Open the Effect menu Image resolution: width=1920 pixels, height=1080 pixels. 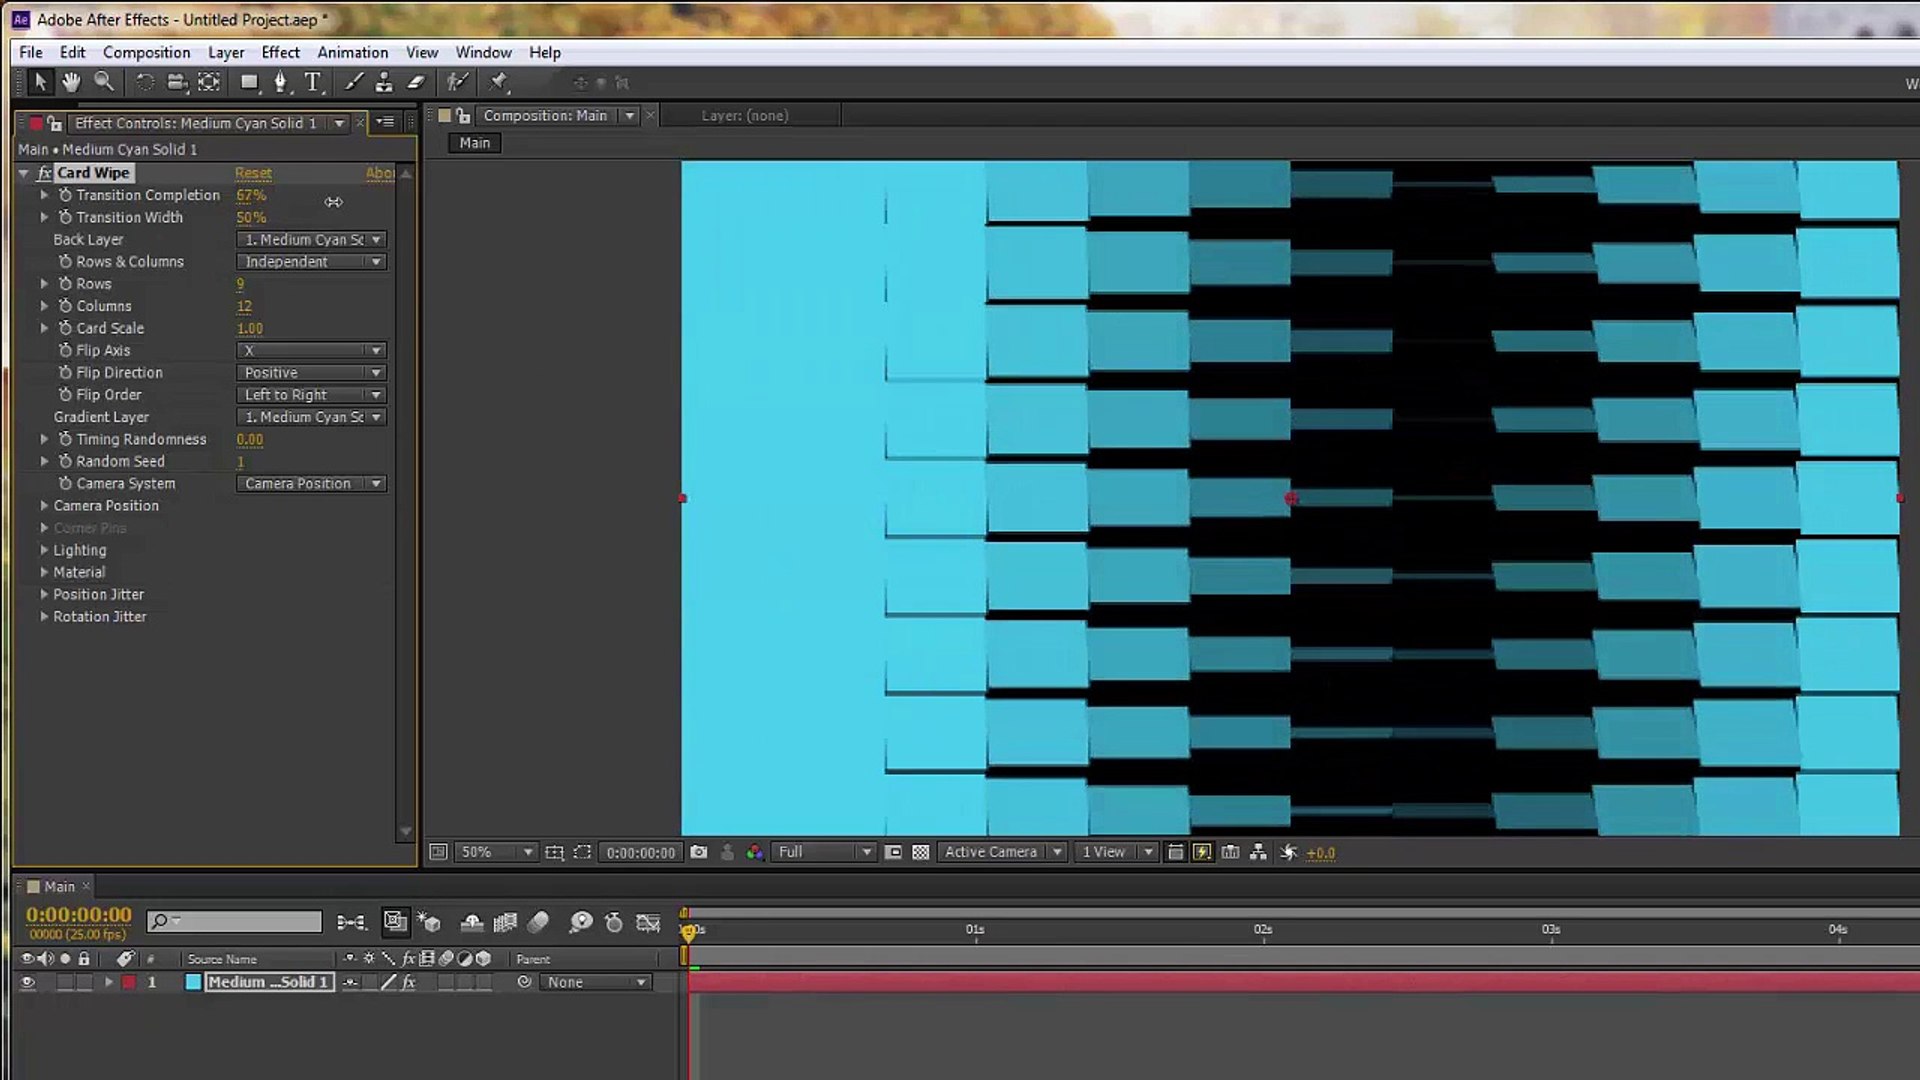tap(280, 52)
